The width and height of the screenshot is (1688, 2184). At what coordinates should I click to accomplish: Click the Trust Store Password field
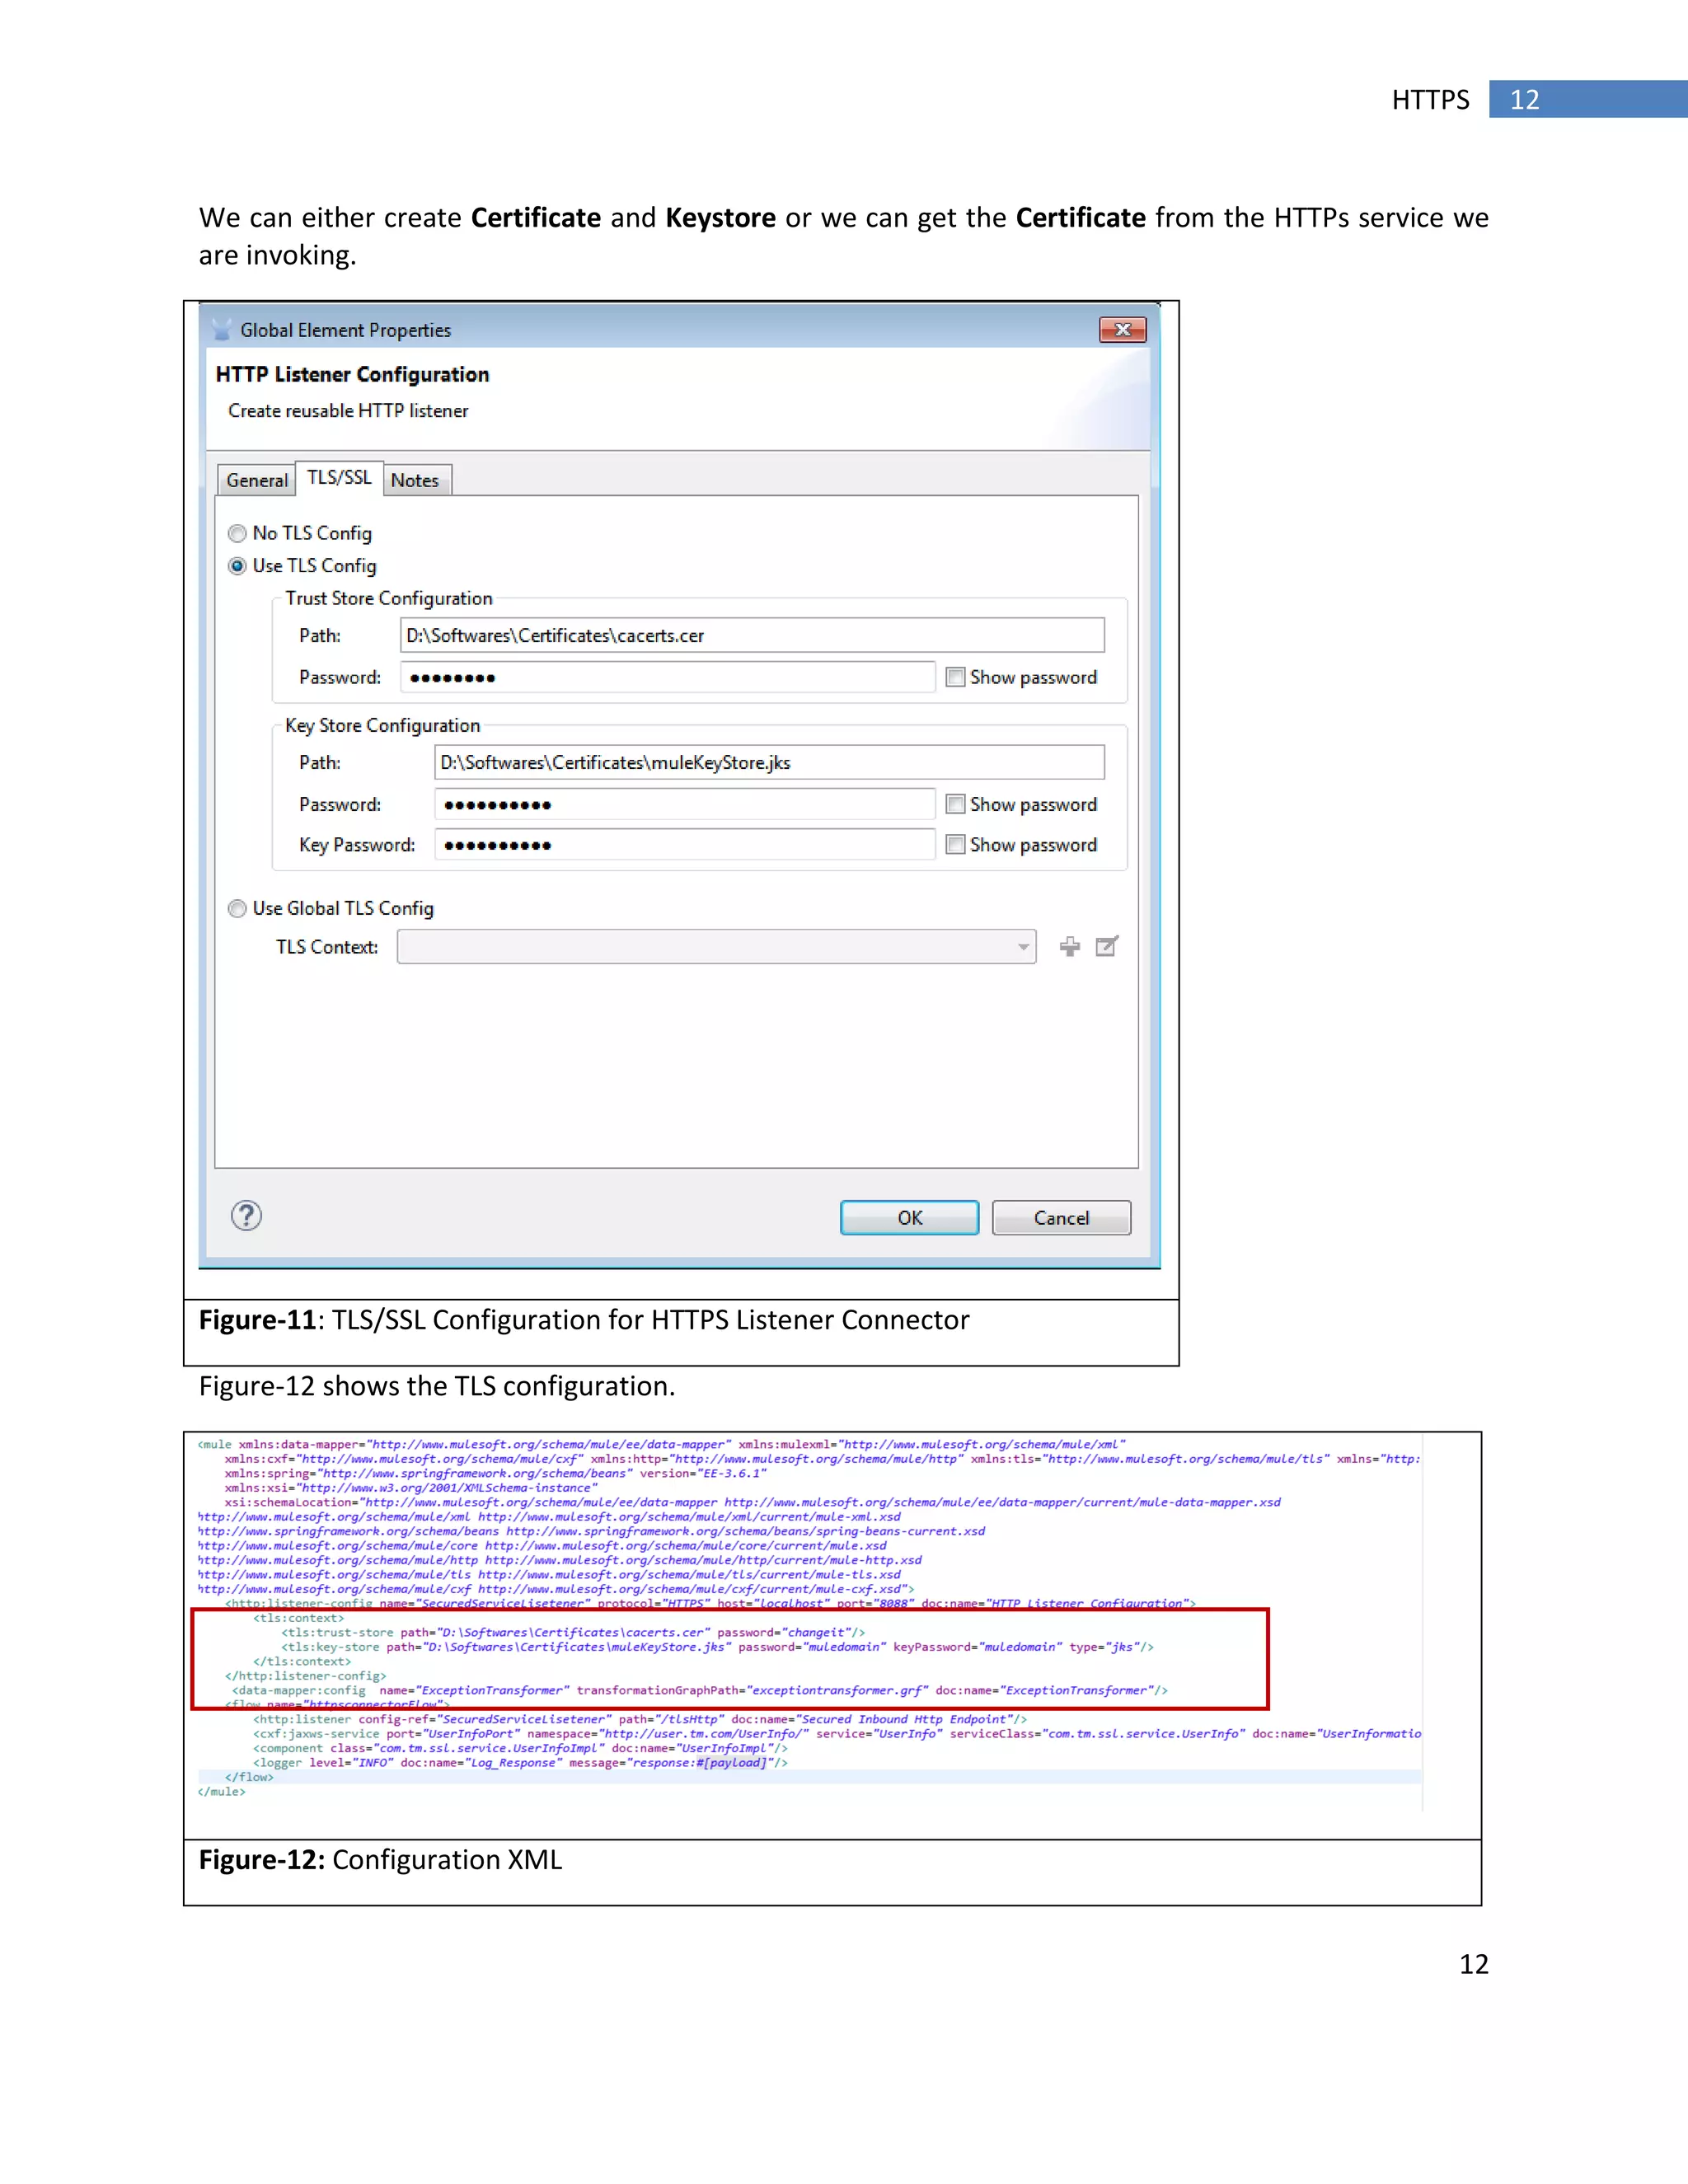(x=668, y=677)
